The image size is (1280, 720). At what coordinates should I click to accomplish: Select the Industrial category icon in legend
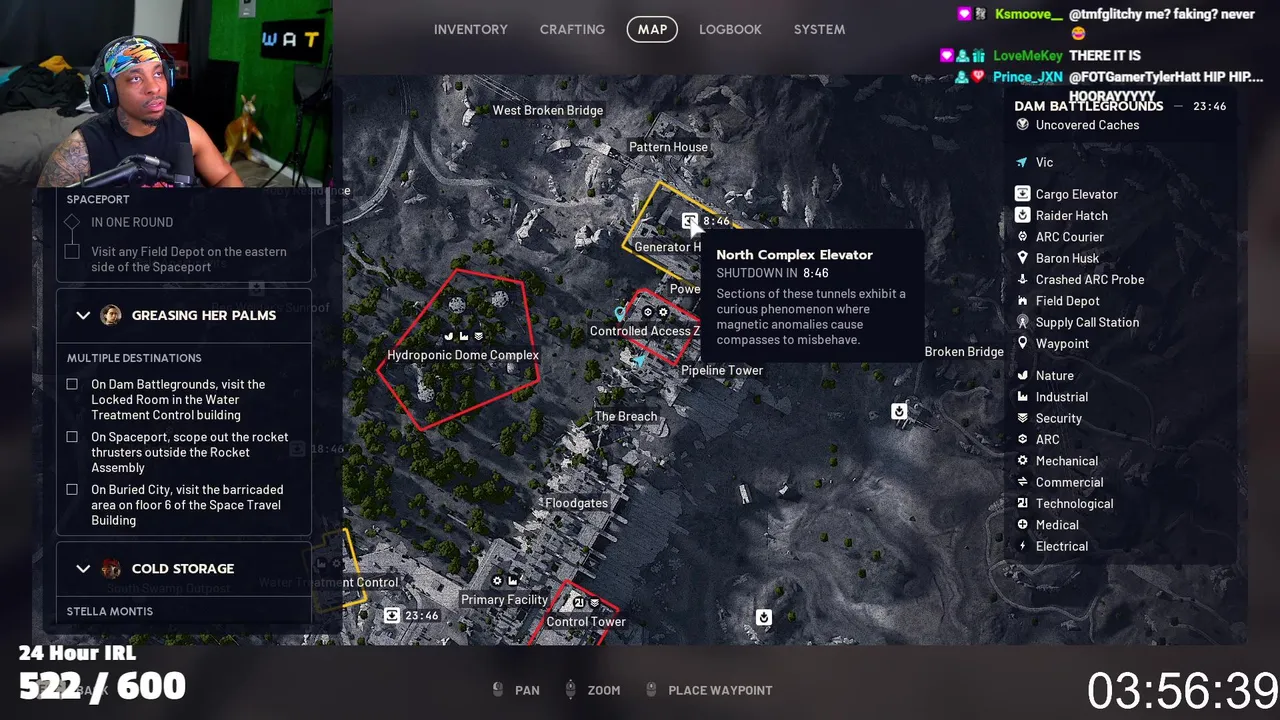(1022, 397)
